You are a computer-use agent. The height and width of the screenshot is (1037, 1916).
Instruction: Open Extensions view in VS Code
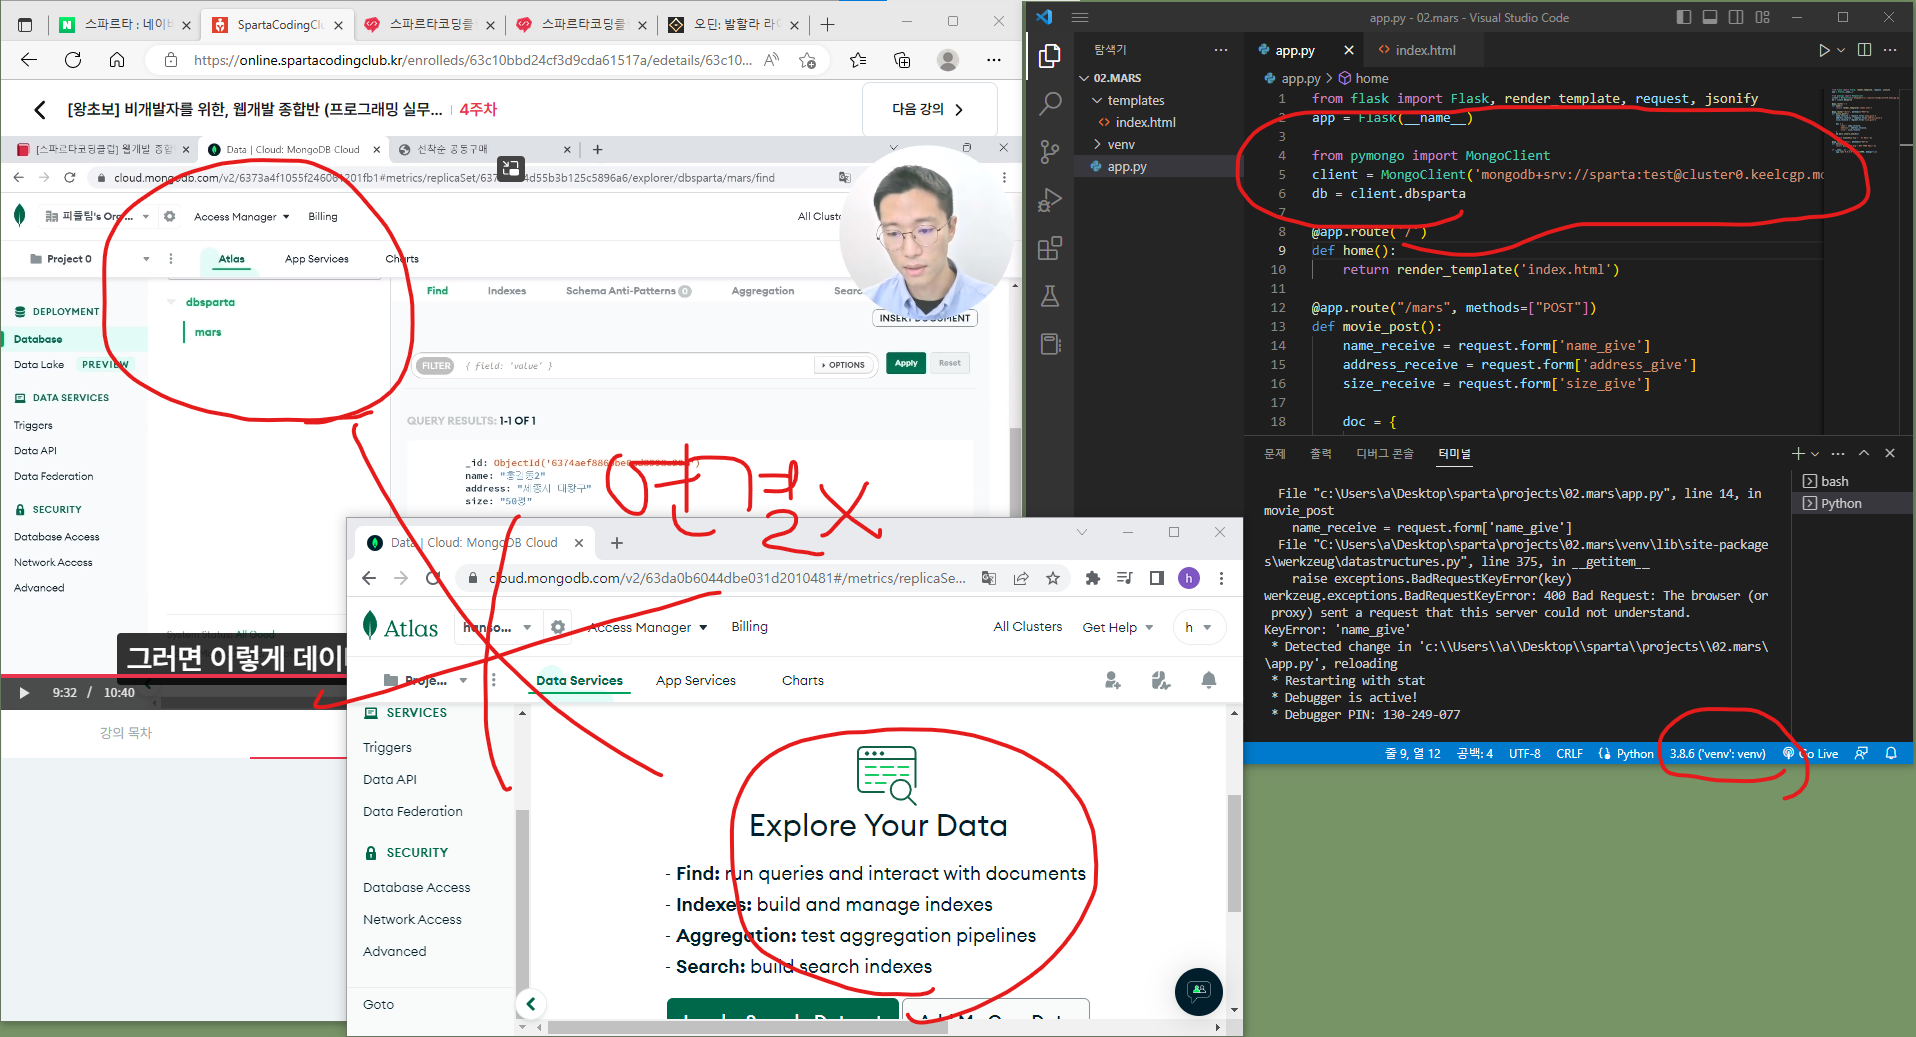pos(1050,248)
